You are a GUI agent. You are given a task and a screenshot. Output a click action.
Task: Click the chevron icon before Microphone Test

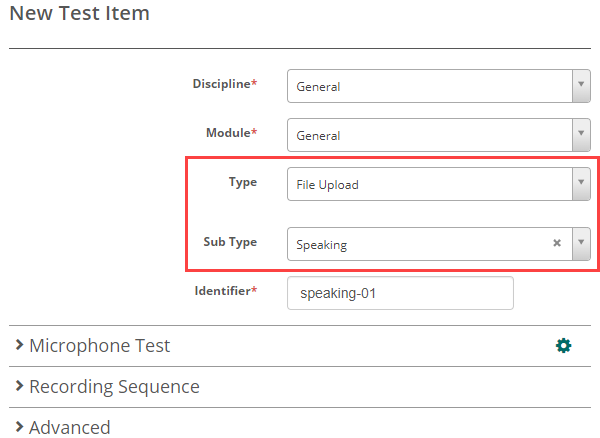point(19,346)
